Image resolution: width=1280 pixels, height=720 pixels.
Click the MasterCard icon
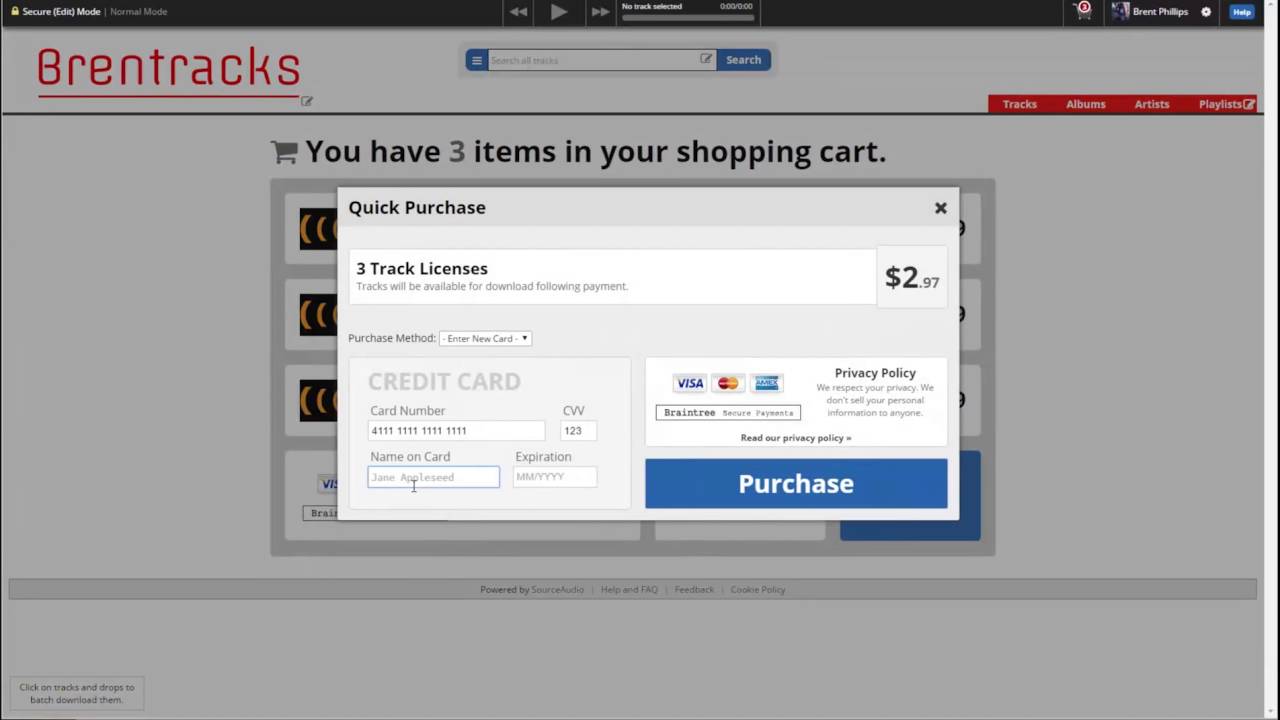[728, 383]
